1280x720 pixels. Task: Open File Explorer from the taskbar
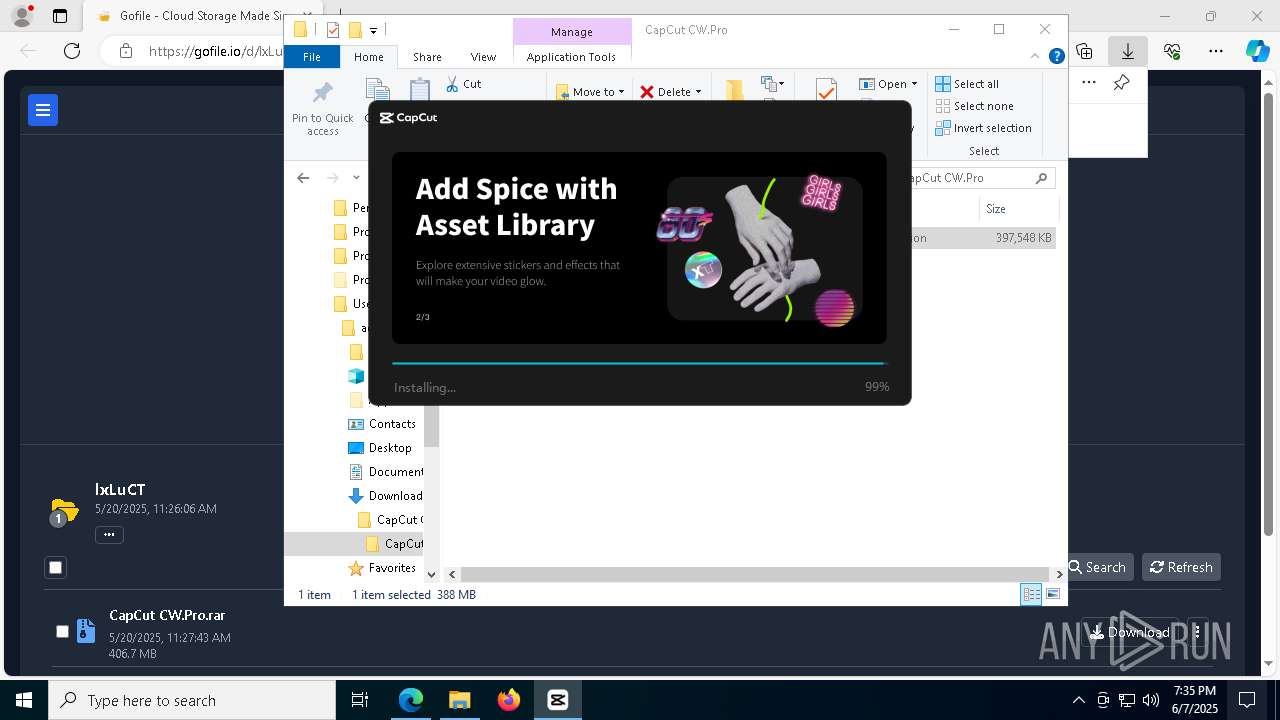(459, 700)
